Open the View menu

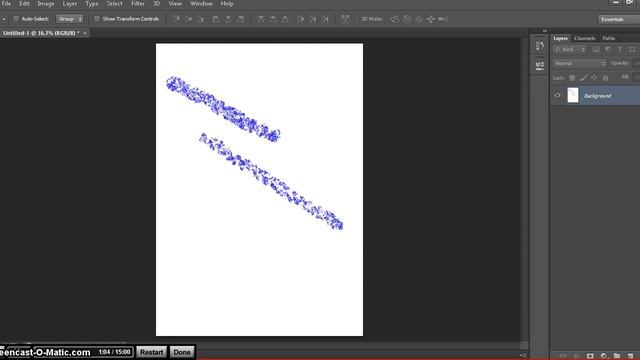175,4
